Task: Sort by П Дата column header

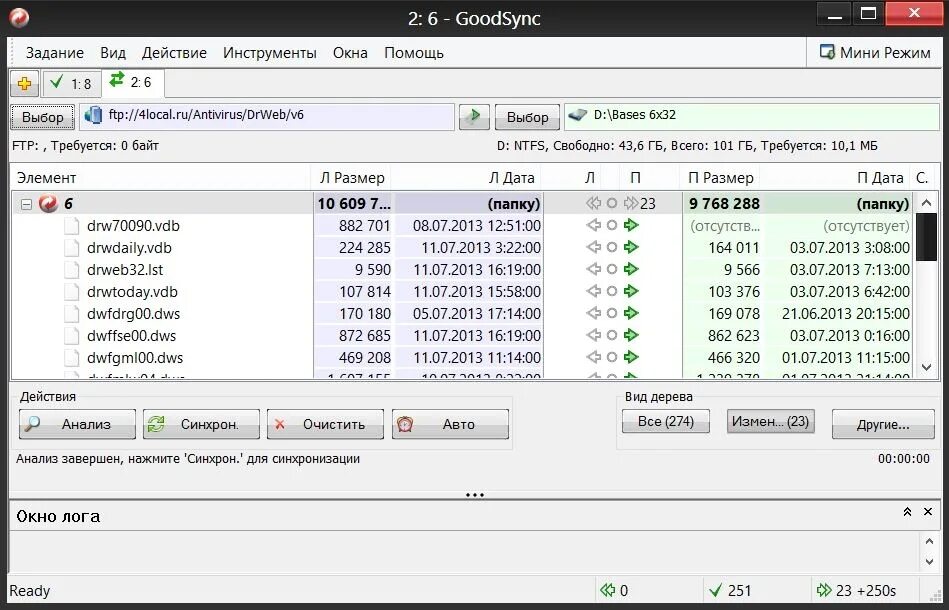Action: [835, 178]
